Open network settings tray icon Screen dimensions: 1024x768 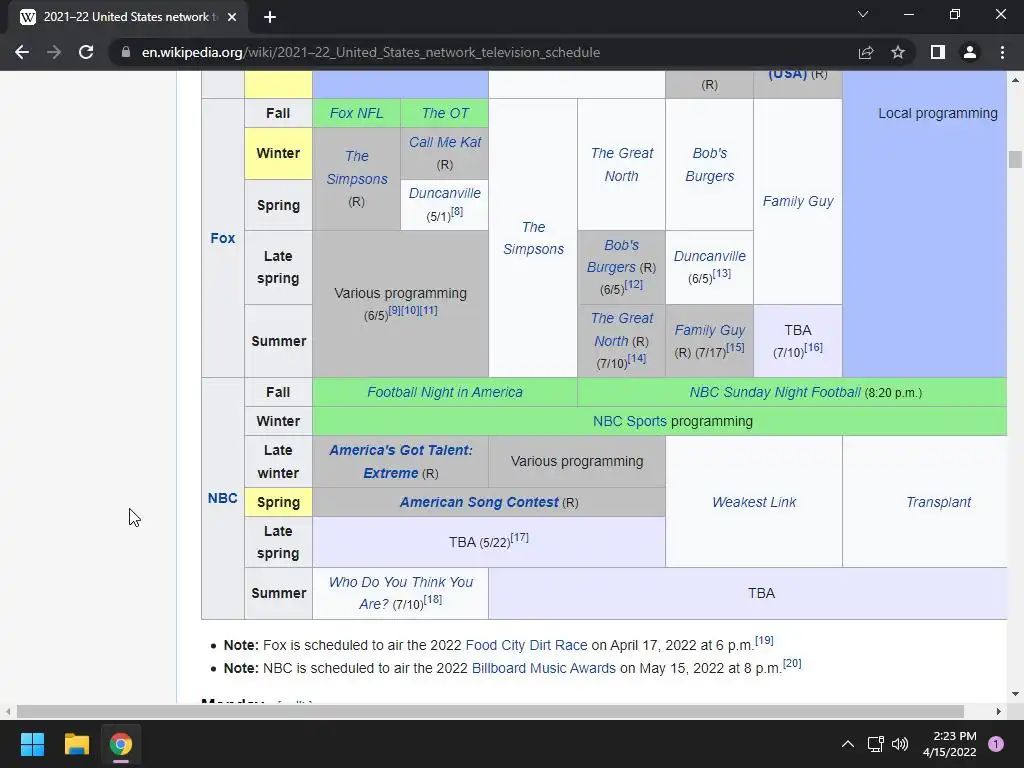[x=875, y=744]
